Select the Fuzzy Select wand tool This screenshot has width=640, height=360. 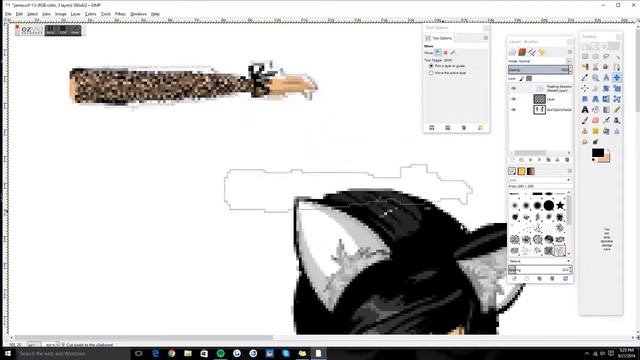pyautogui.click(x=617, y=56)
